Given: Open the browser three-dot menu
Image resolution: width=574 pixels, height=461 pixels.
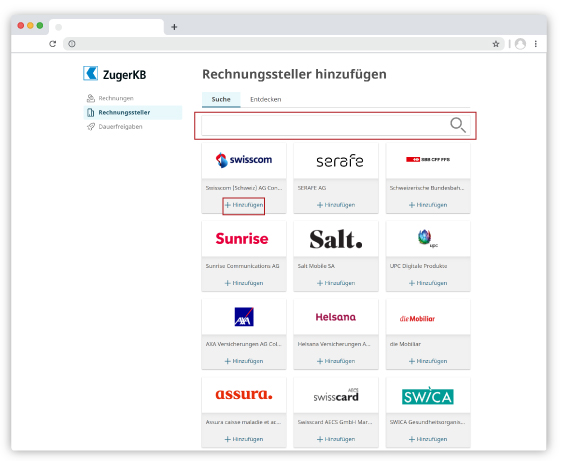Looking at the screenshot, I should [x=536, y=44].
